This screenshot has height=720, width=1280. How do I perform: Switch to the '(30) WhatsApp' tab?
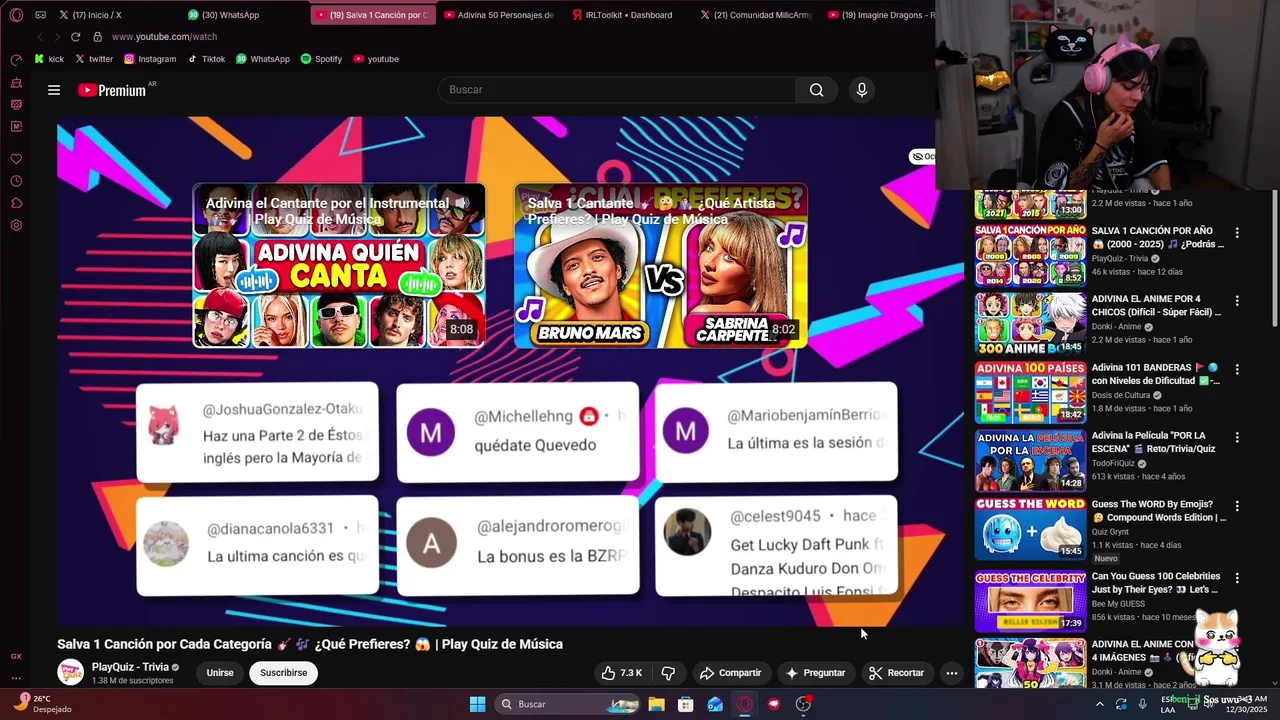(x=246, y=15)
